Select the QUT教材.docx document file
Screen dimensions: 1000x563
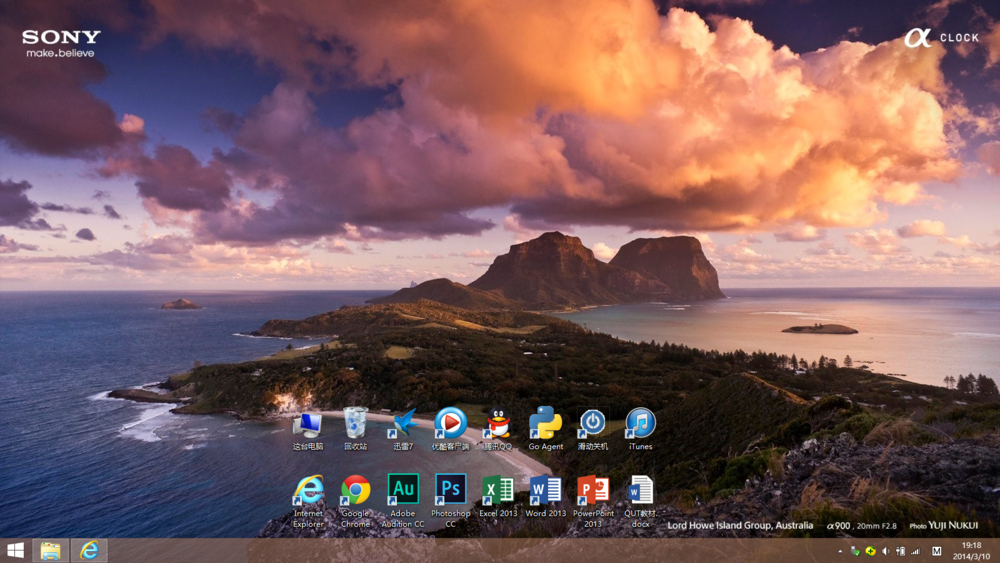tap(640, 501)
